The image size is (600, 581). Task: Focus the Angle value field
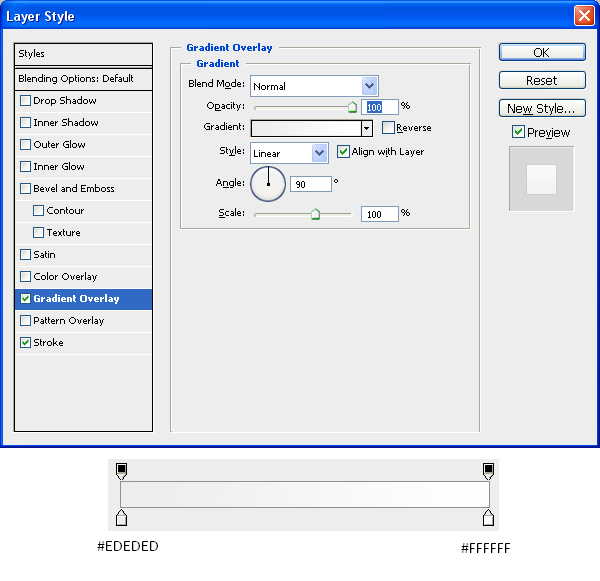point(311,184)
